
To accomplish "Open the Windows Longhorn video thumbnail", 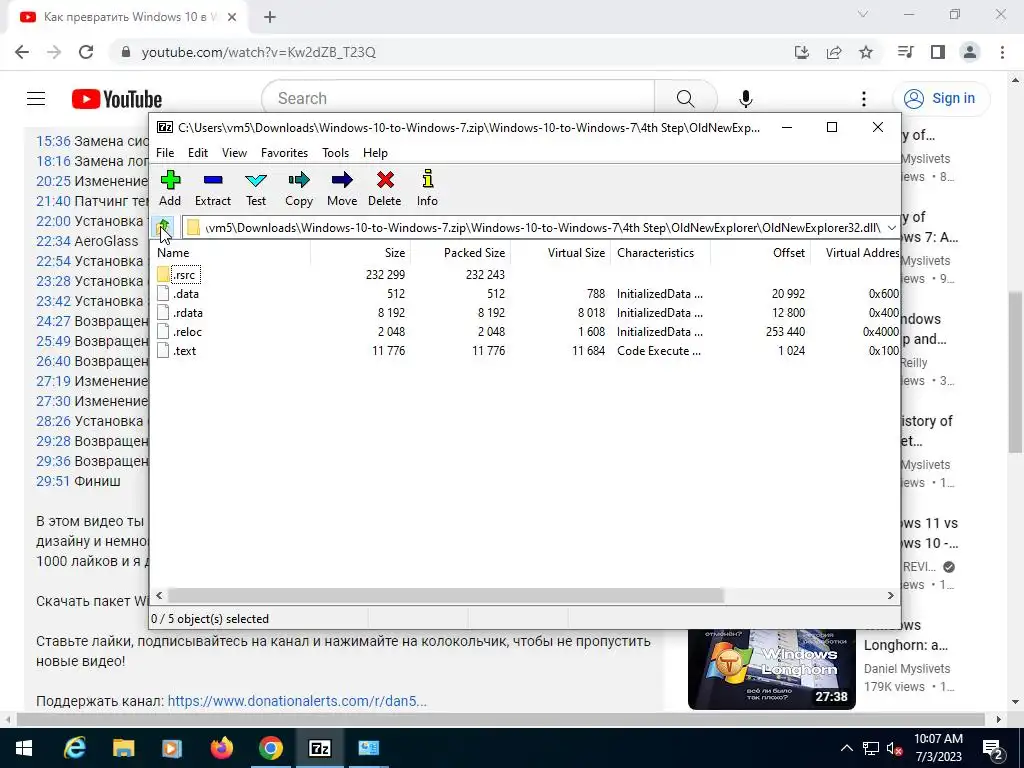I will tap(771, 669).
